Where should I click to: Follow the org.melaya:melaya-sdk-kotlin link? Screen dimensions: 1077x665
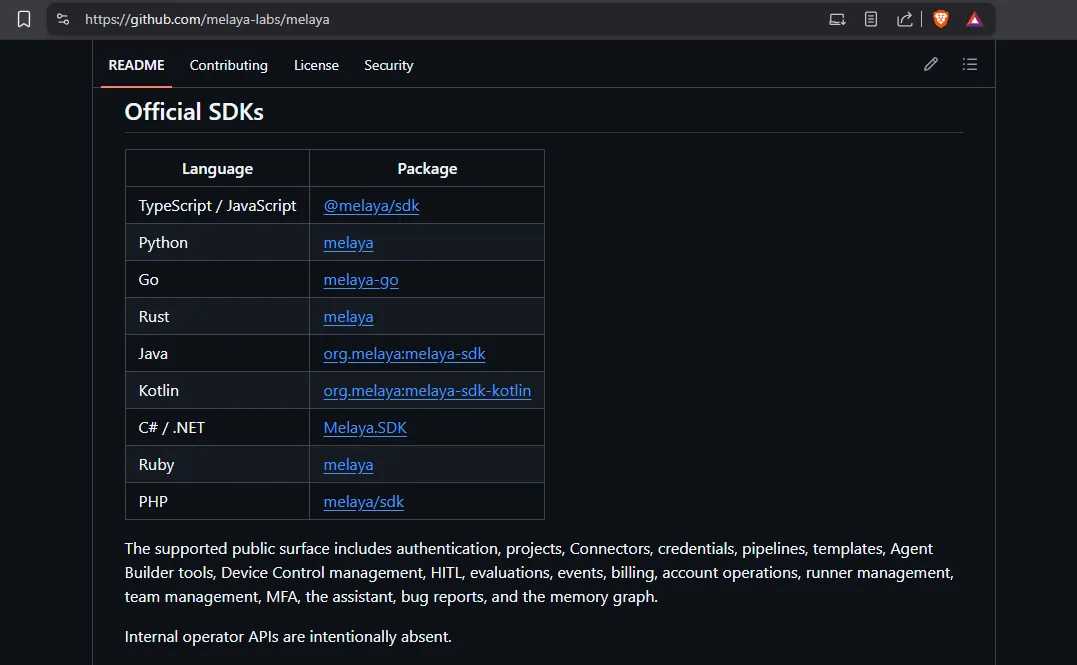click(x=427, y=391)
